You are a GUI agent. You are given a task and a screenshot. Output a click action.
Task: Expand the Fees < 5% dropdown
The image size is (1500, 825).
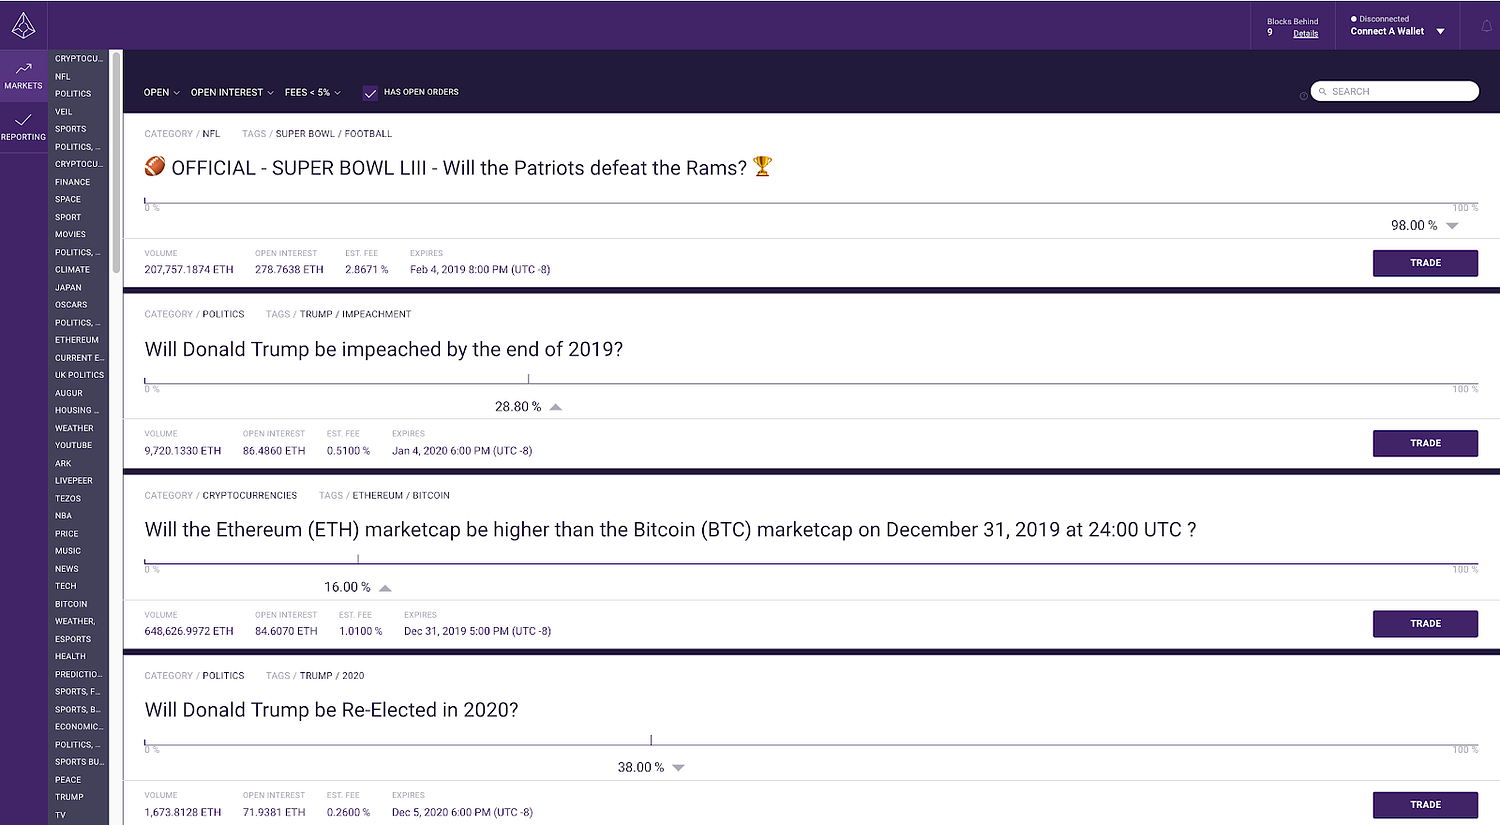point(312,92)
